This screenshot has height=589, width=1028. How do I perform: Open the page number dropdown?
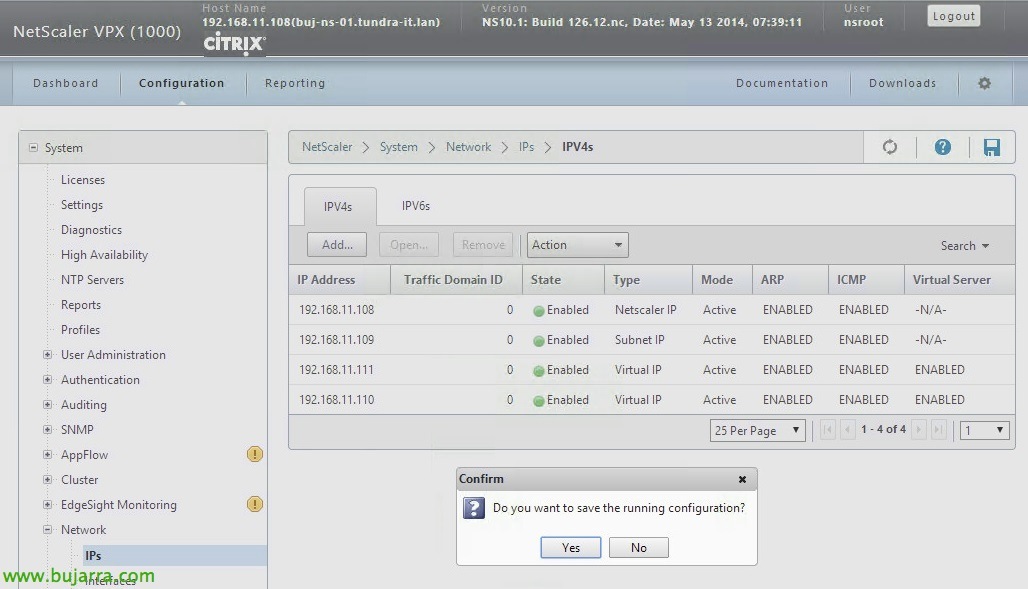[x=984, y=430]
